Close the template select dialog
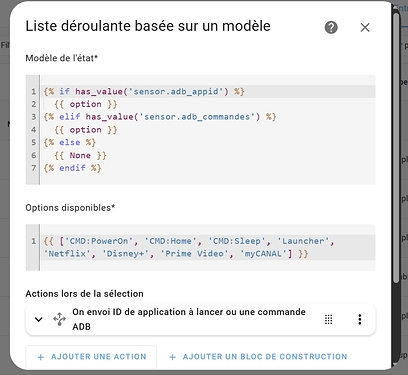 tap(365, 27)
